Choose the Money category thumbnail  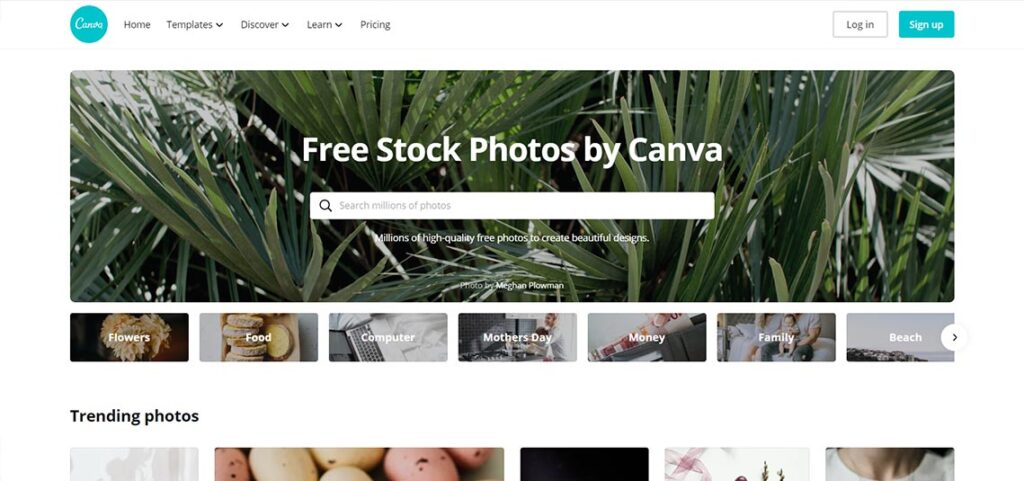click(647, 337)
